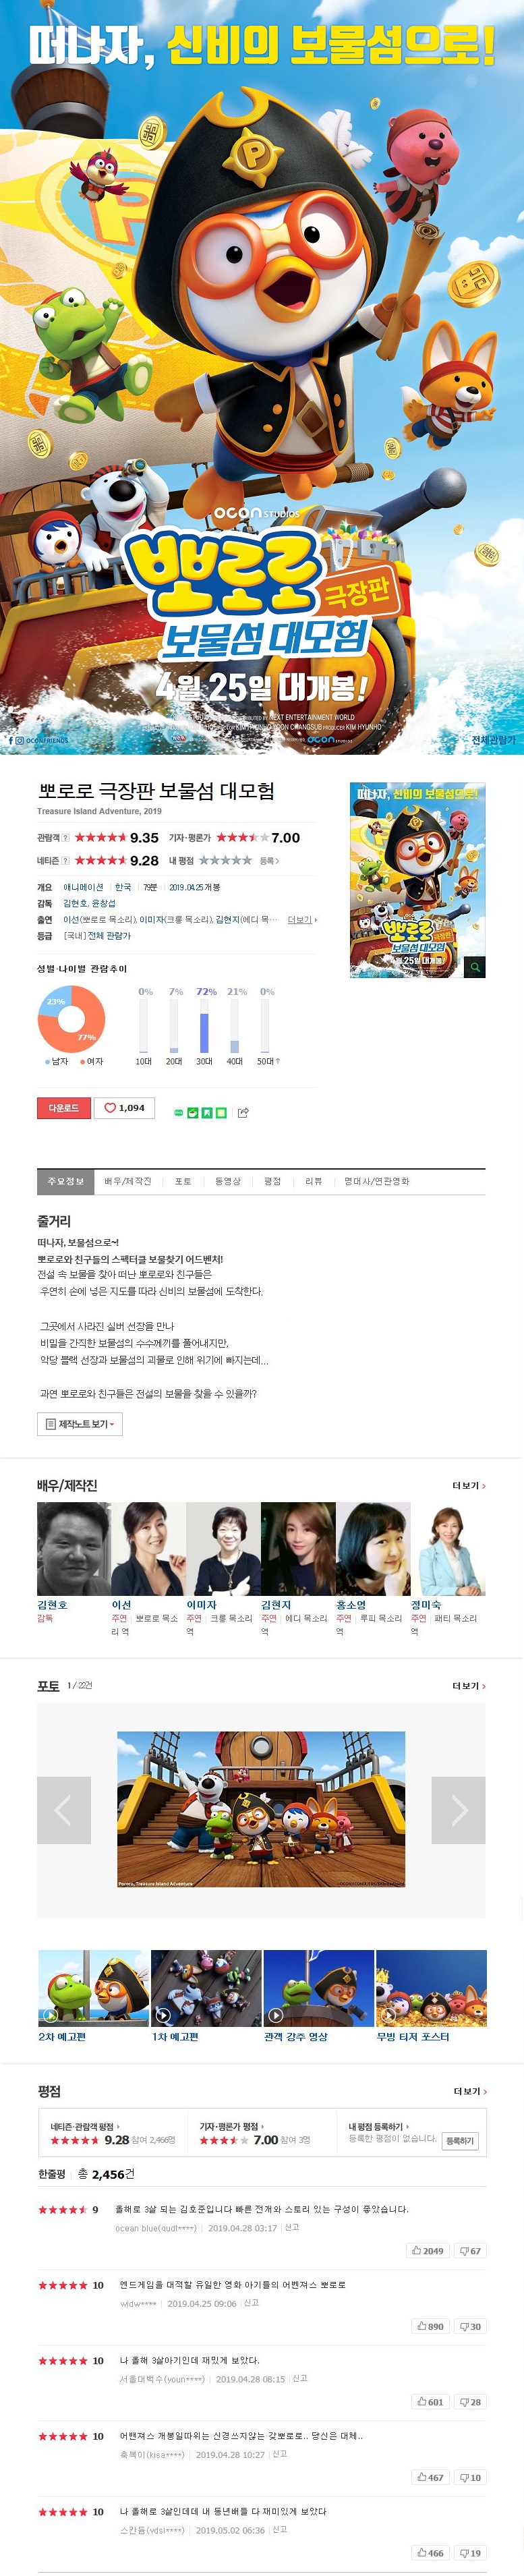The height and width of the screenshot is (2576, 524).
Task: Click the magnifier icon on poster thumbnail
Action: click(x=475, y=967)
